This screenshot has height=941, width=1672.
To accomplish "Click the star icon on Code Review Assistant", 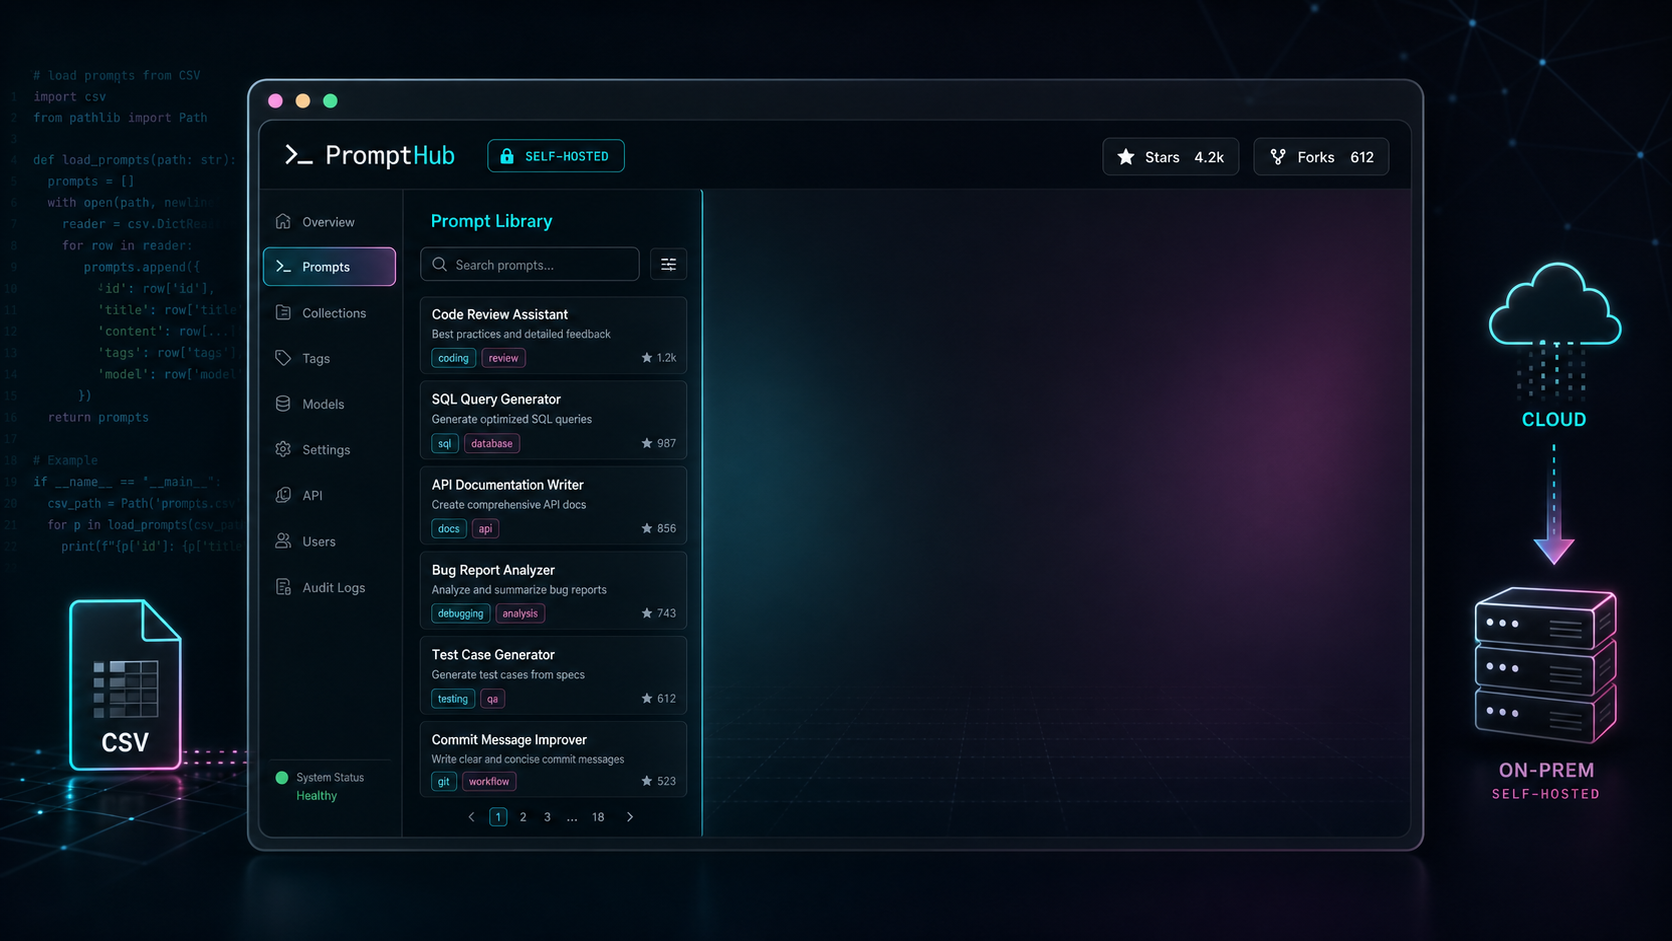I will click(646, 357).
